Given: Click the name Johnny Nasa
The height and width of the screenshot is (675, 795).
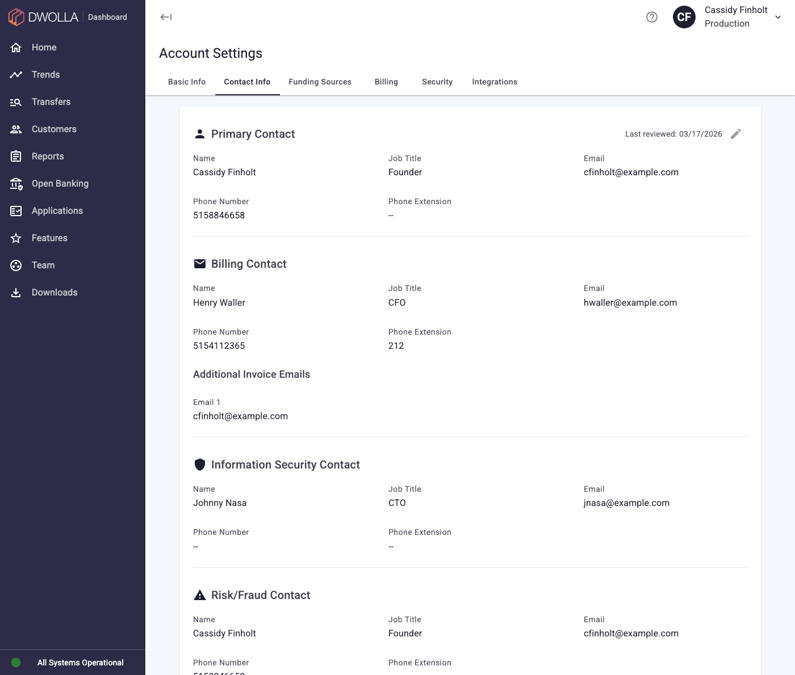Looking at the screenshot, I should coord(220,503).
